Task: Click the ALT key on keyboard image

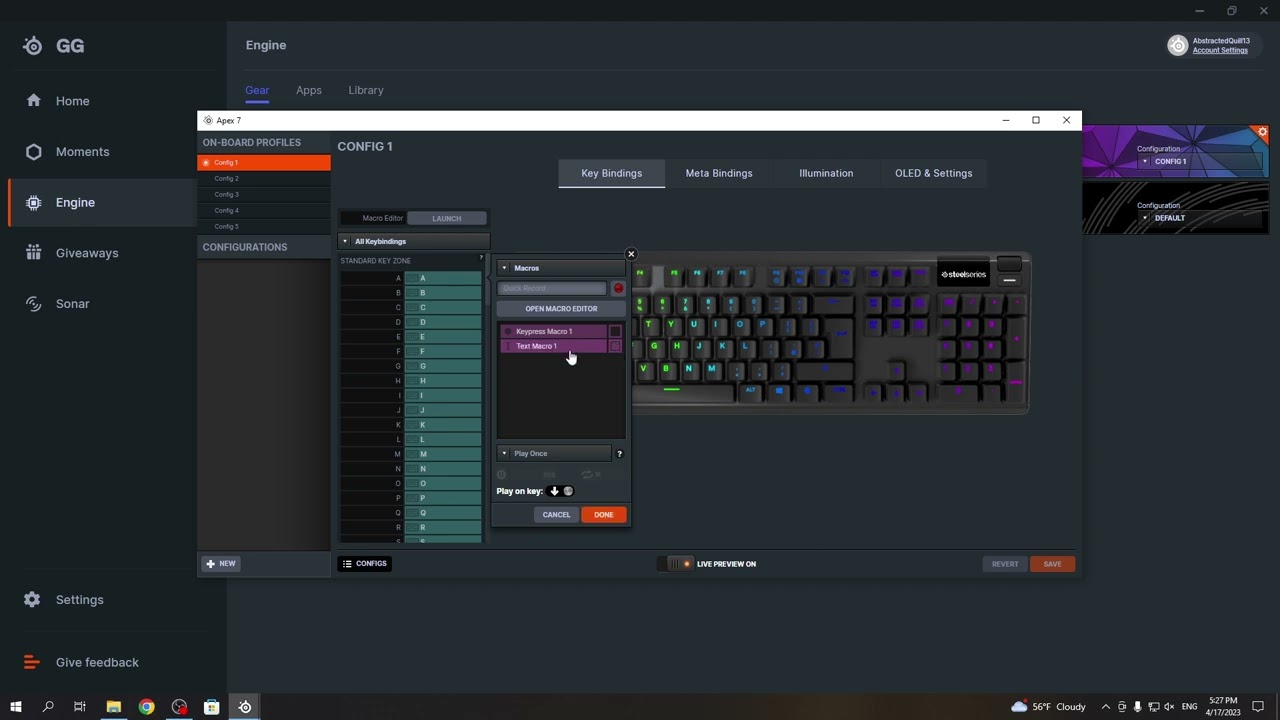Action: point(750,392)
